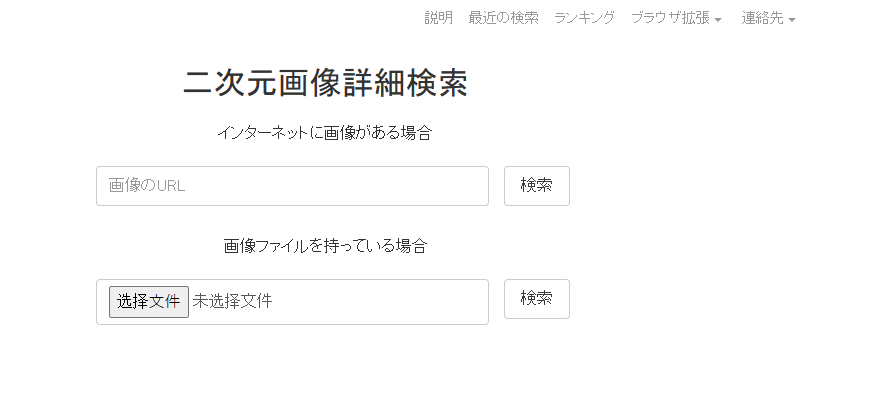Select the ブラウザ拡張 navigation text
This screenshot has height=412, width=878.
click(x=670, y=18)
